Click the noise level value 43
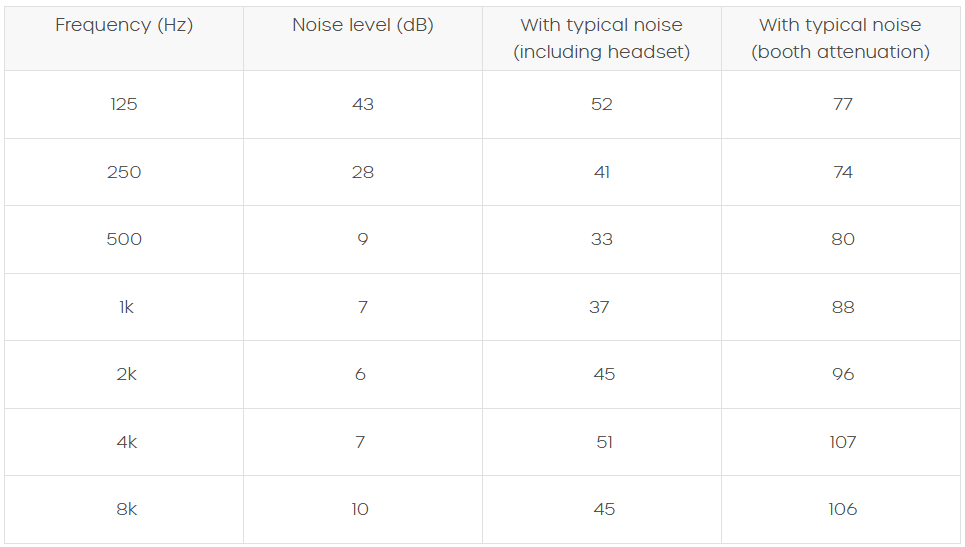Screen dimensions: 965x547 point(362,104)
